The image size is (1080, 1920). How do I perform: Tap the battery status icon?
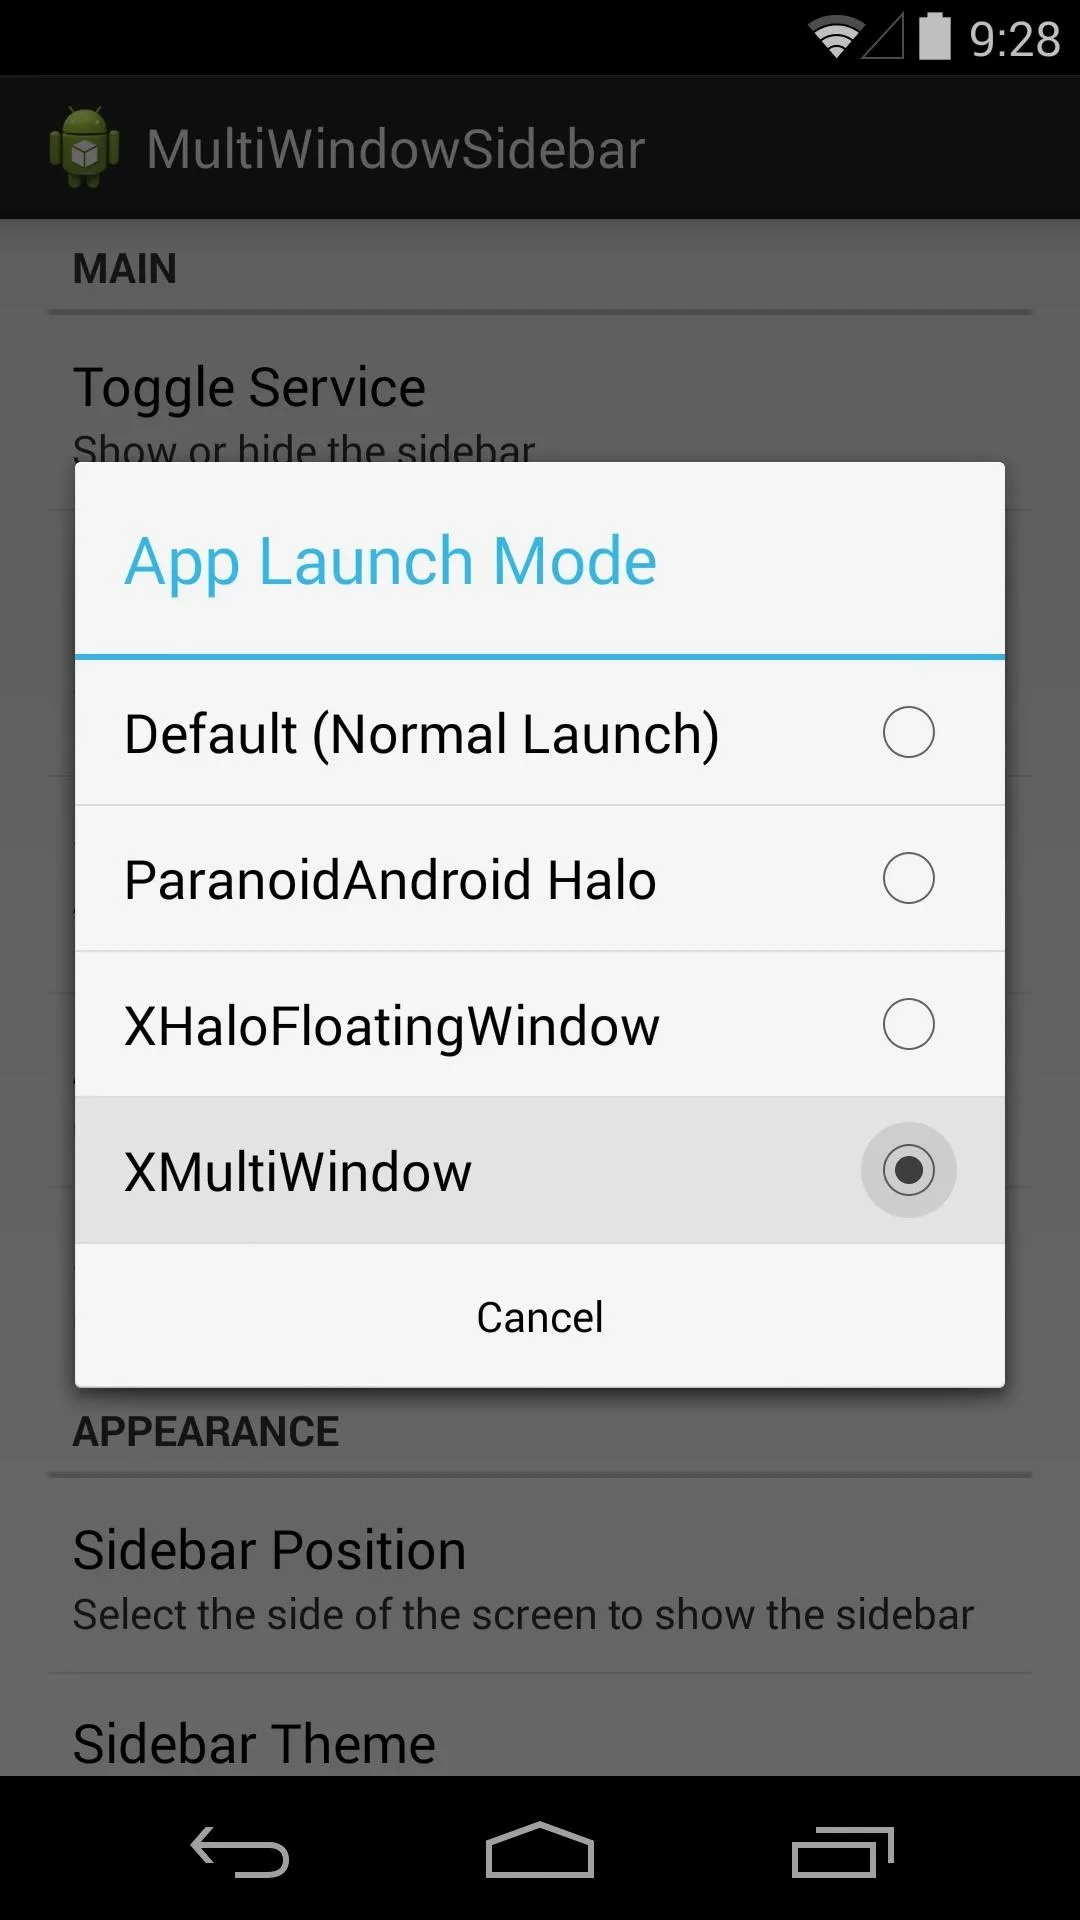point(935,37)
